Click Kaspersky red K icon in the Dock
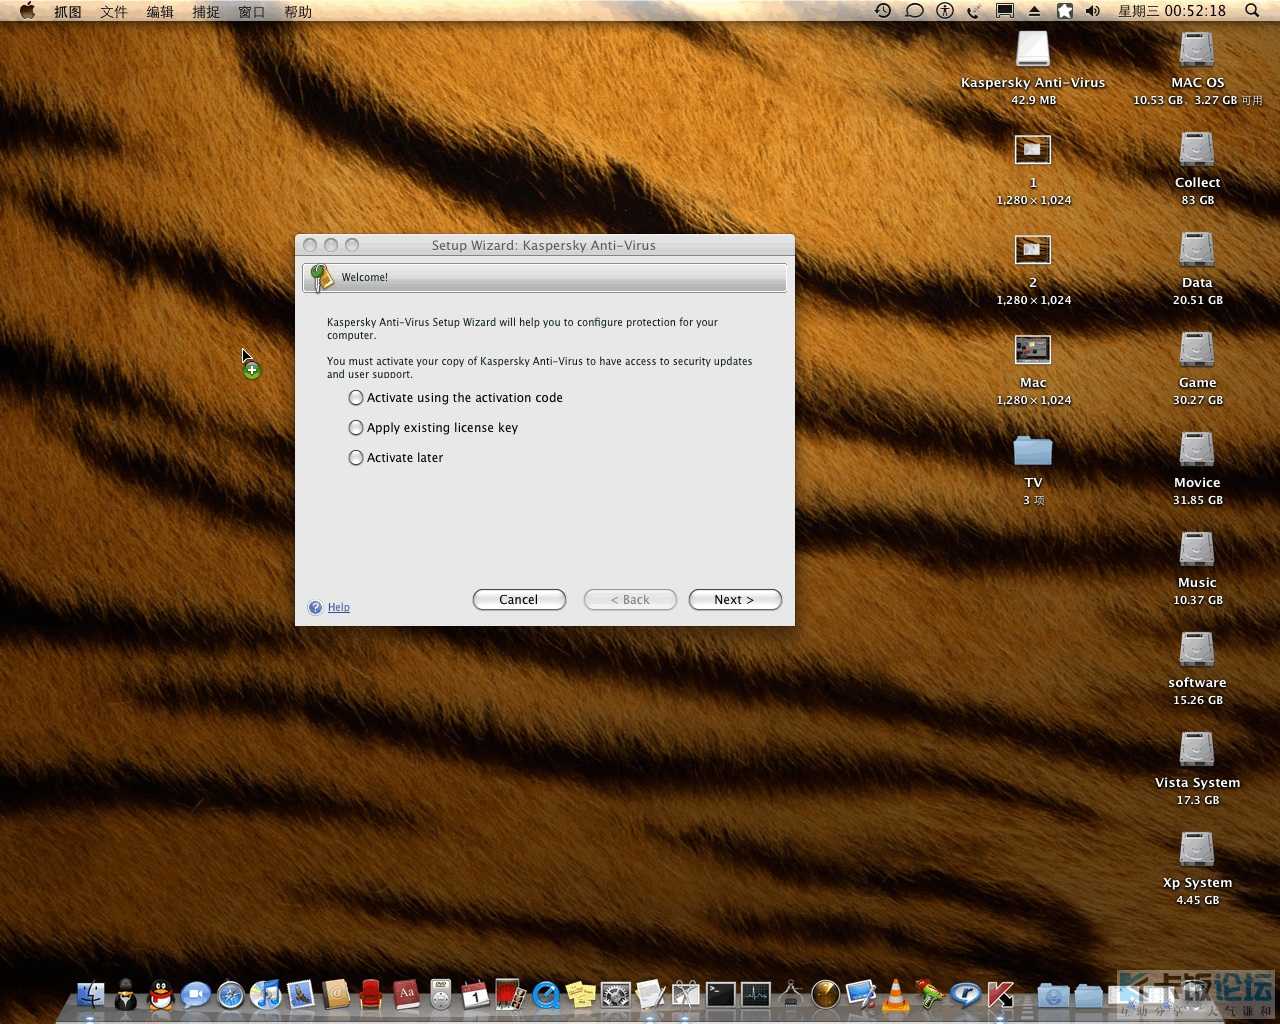This screenshot has height=1024, width=1280. click(1001, 994)
